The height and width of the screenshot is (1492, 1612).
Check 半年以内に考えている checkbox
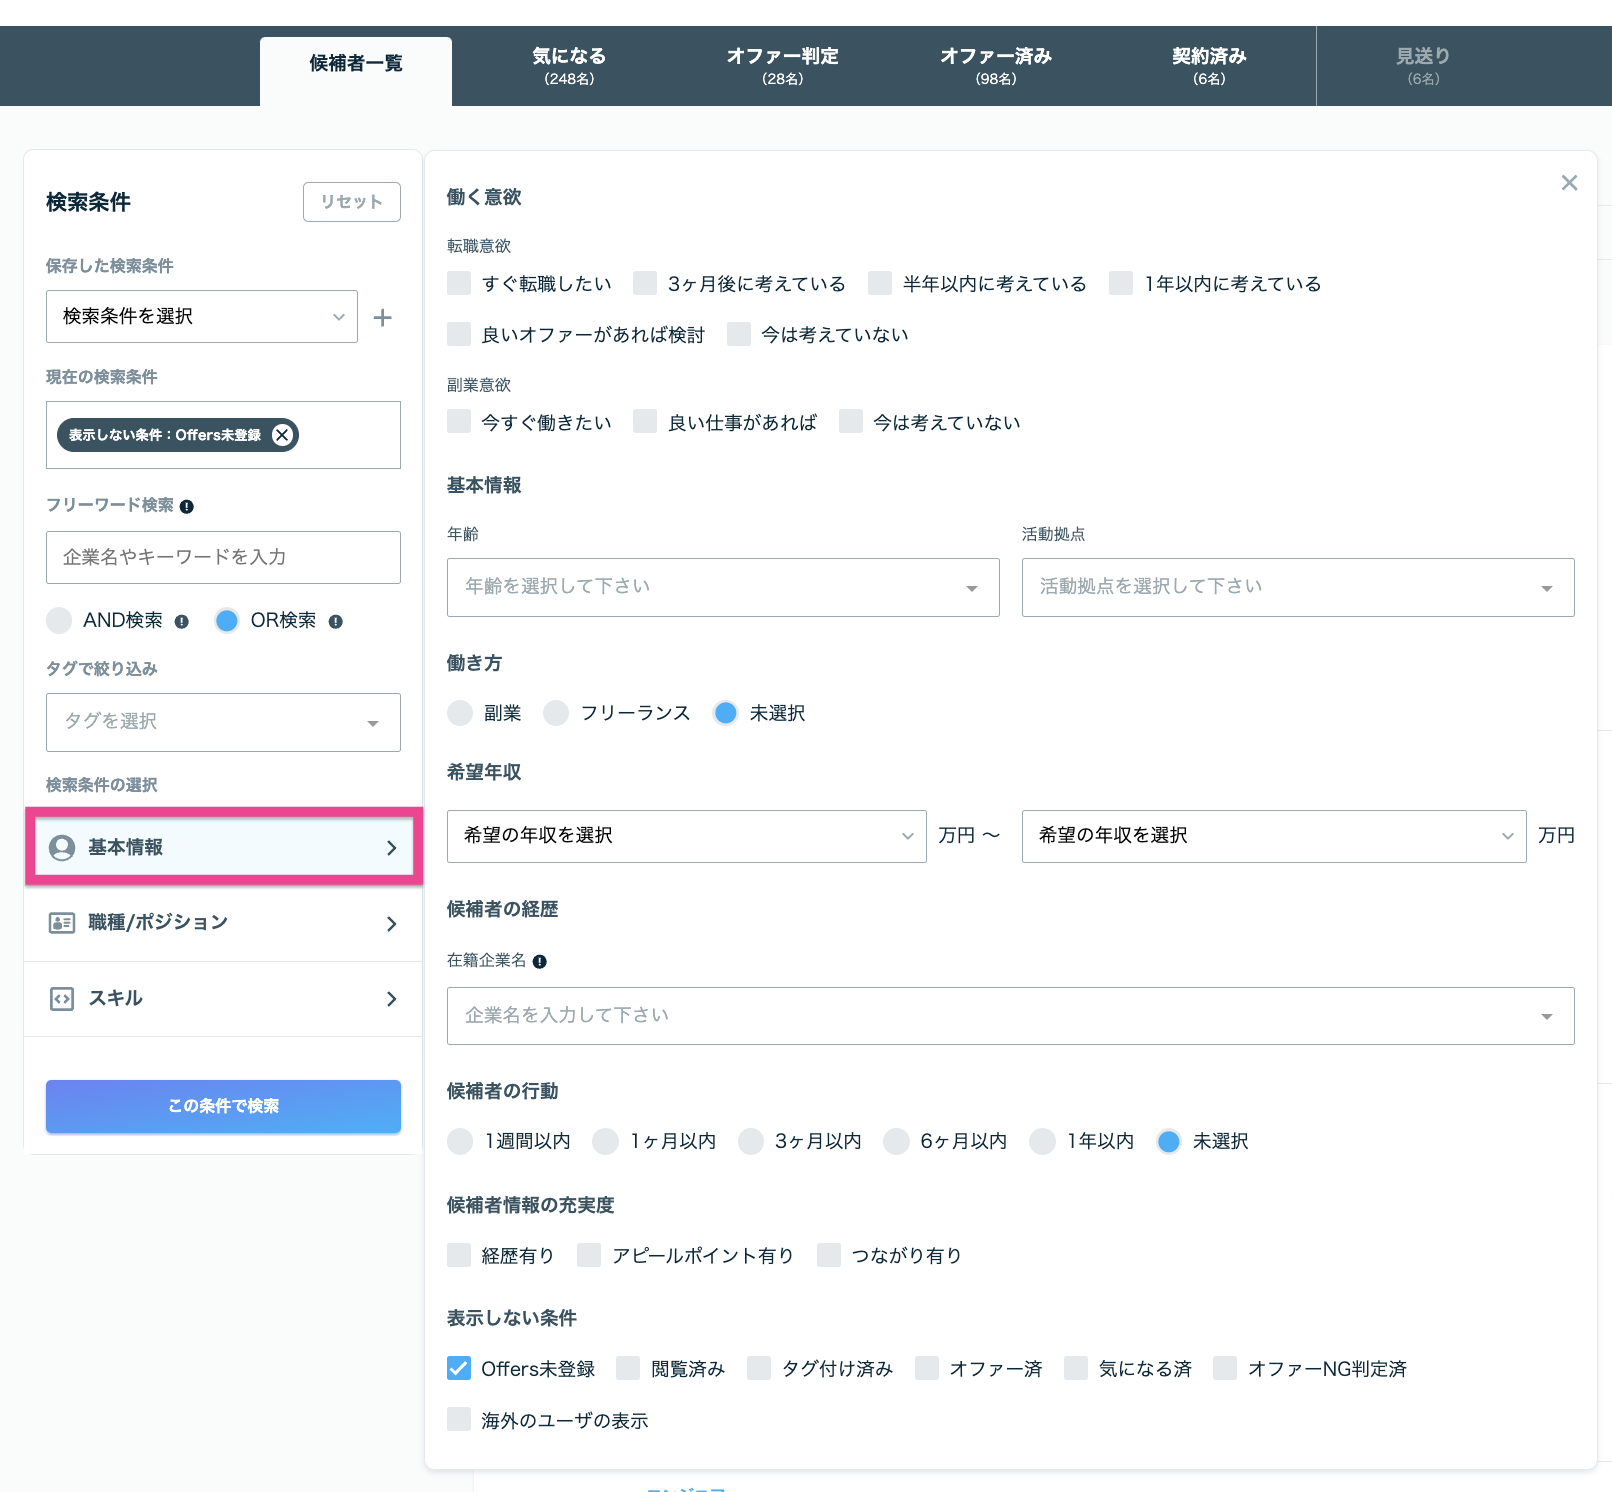tap(880, 283)
